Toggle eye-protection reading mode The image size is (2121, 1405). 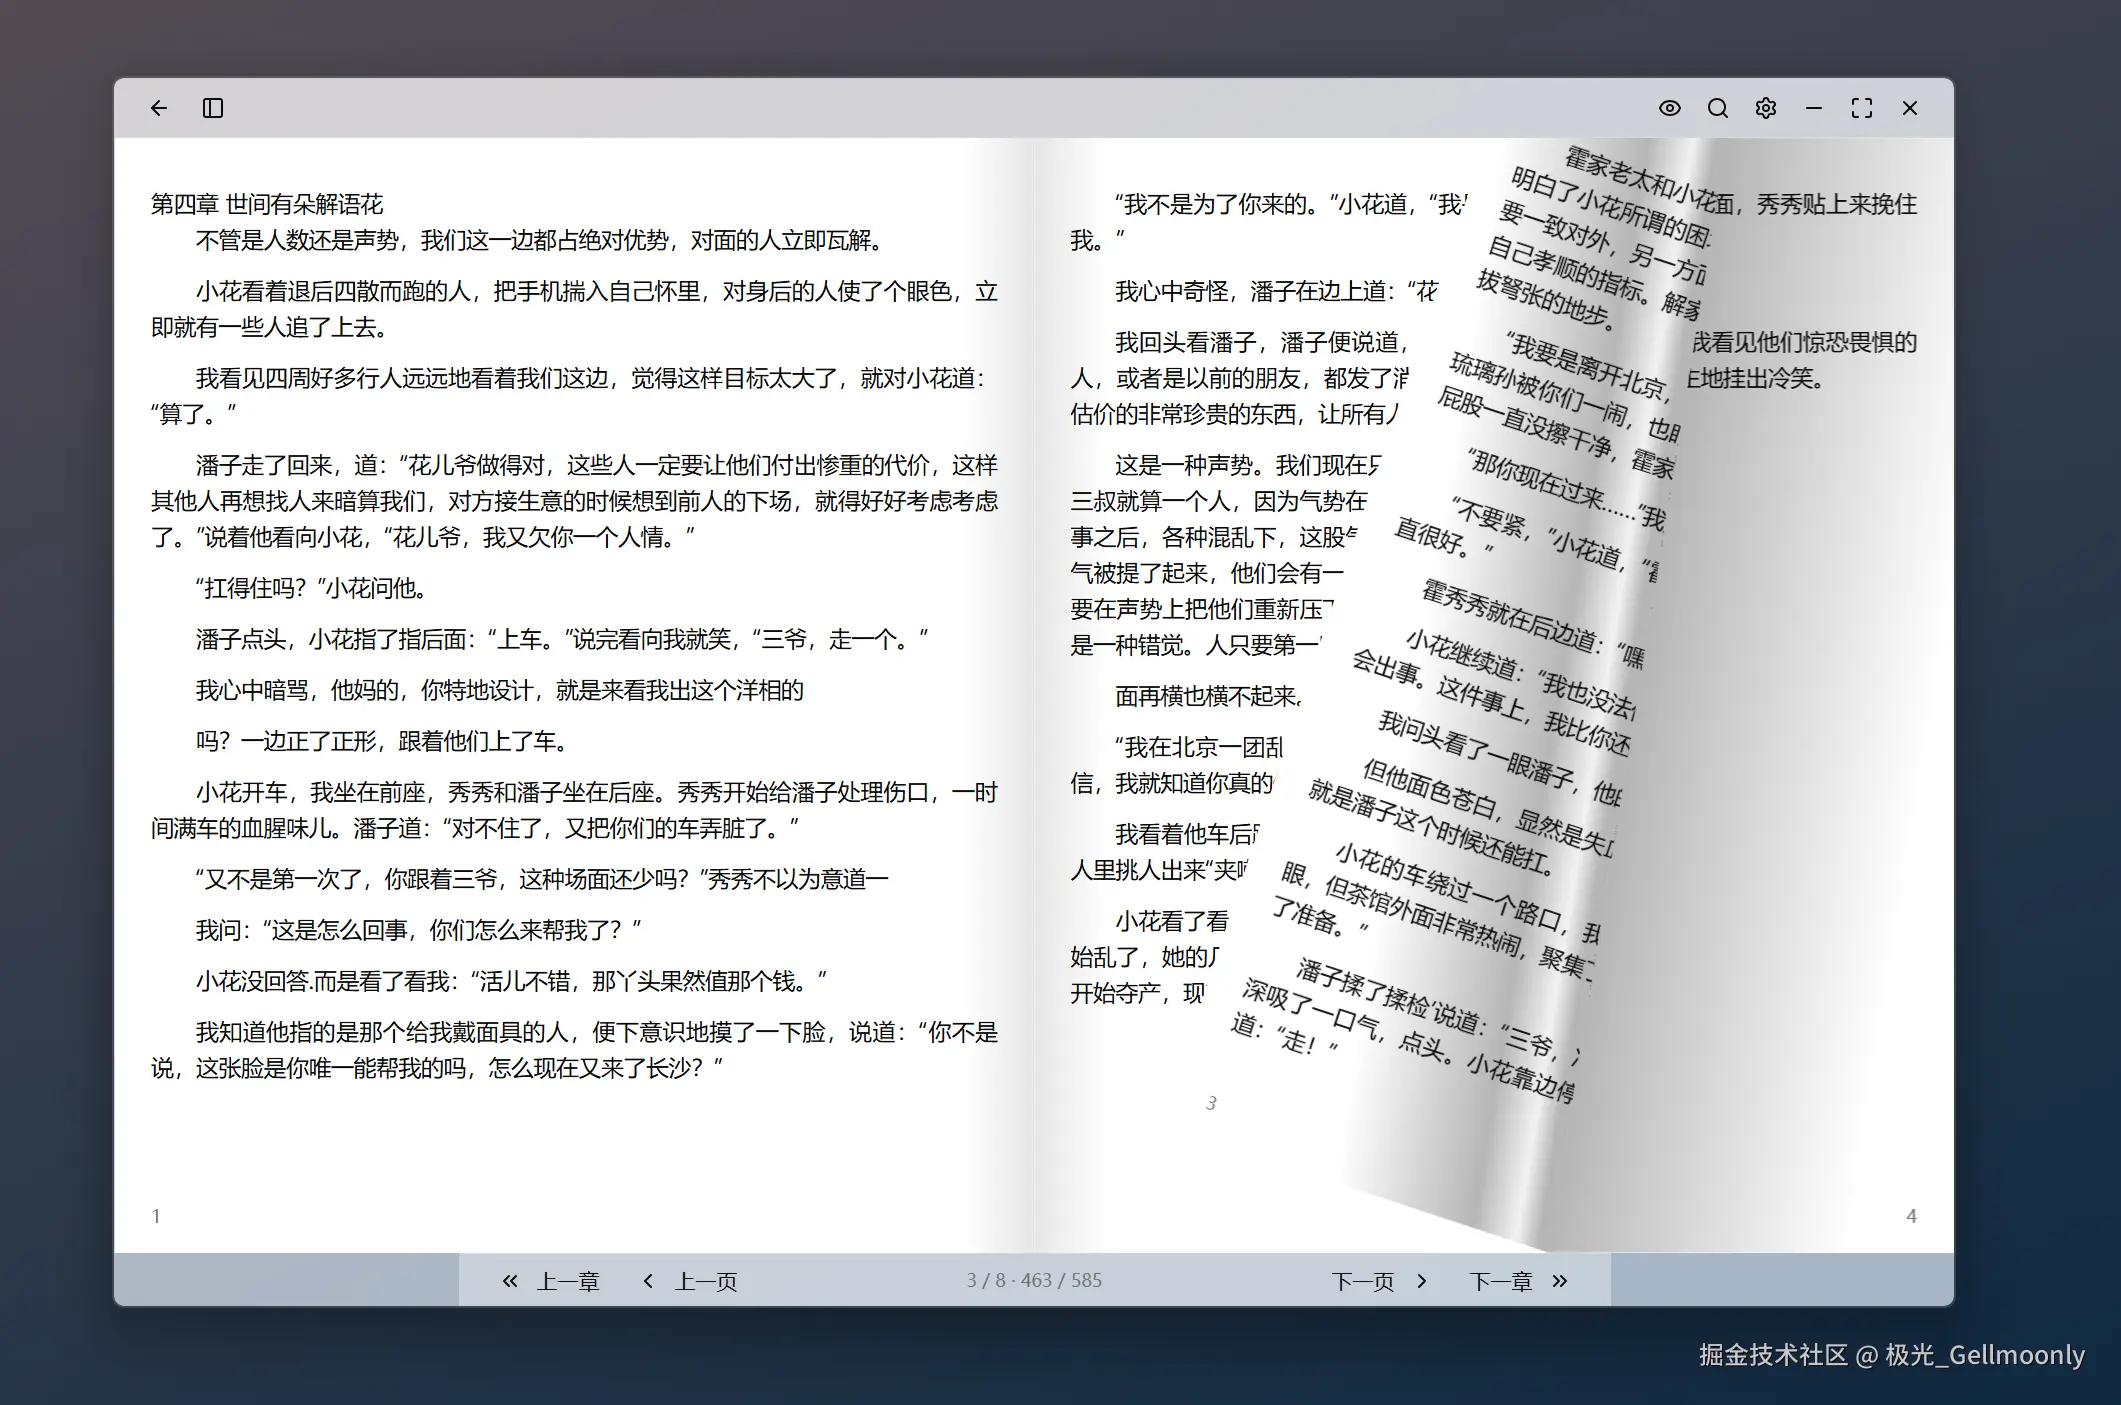[x=1669, y=108]
